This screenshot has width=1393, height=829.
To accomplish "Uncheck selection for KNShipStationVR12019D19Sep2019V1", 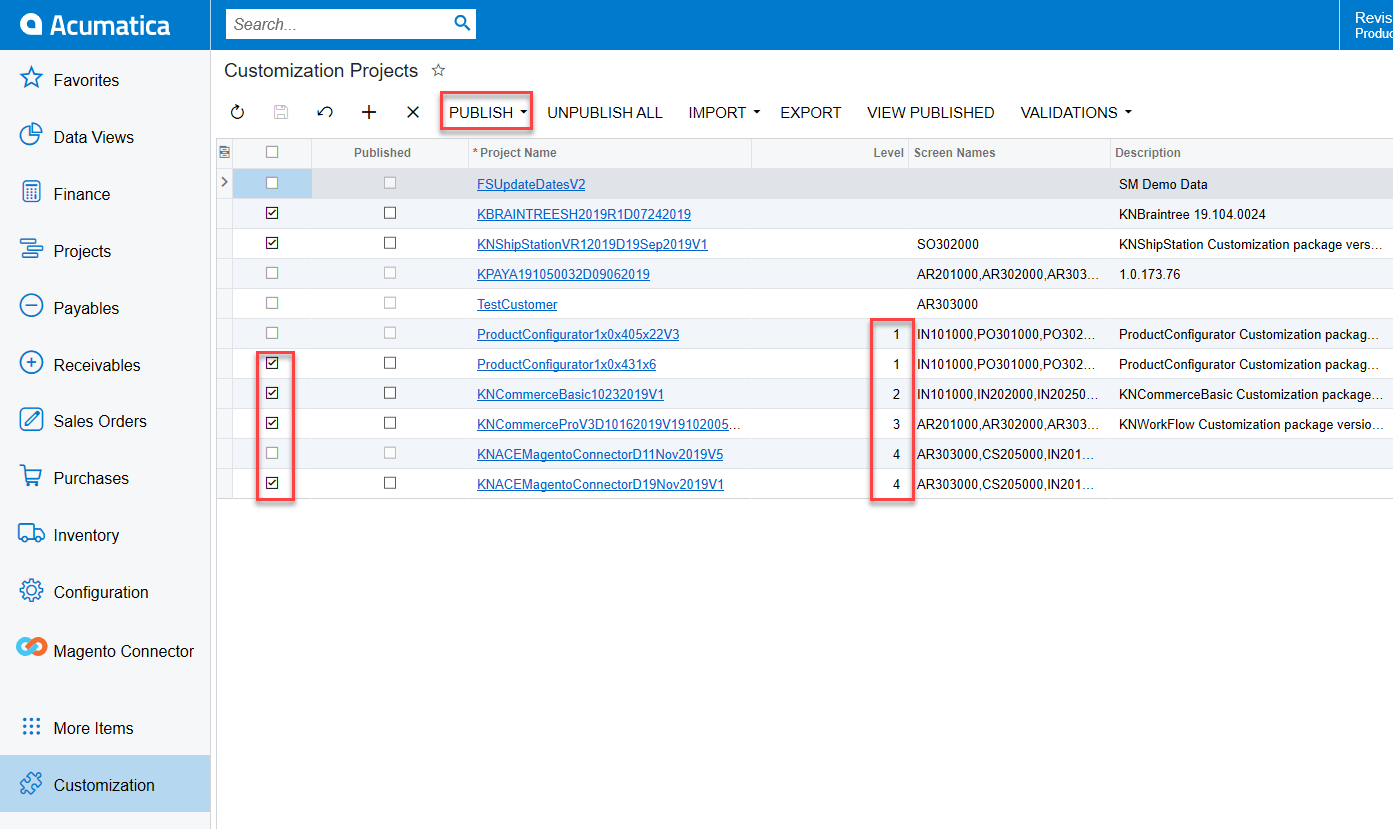I will pos(272,243).
